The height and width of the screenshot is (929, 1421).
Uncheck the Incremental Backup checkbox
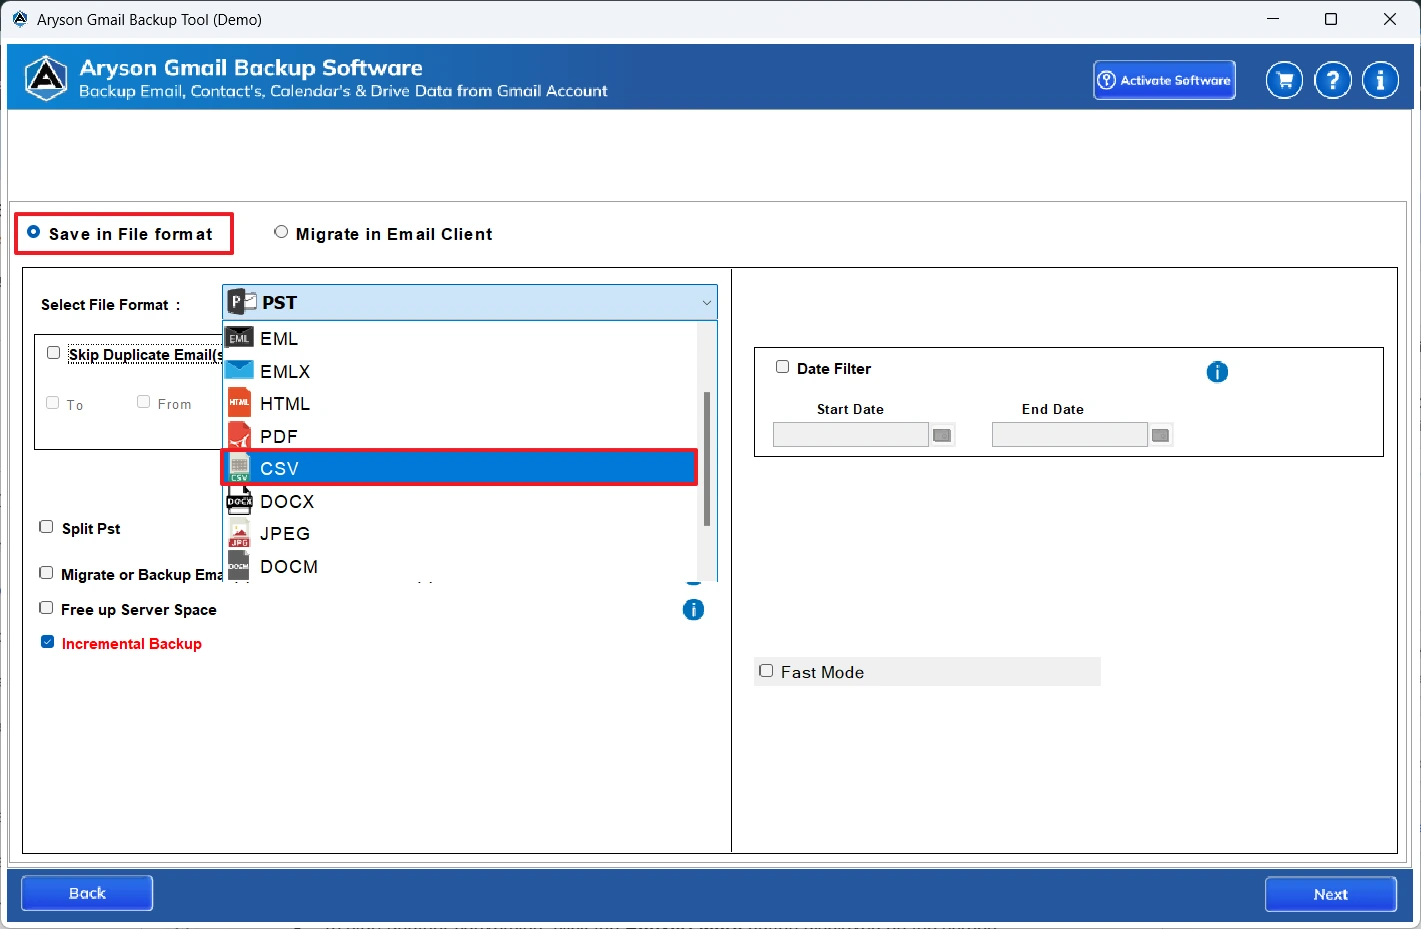point(47,642)
